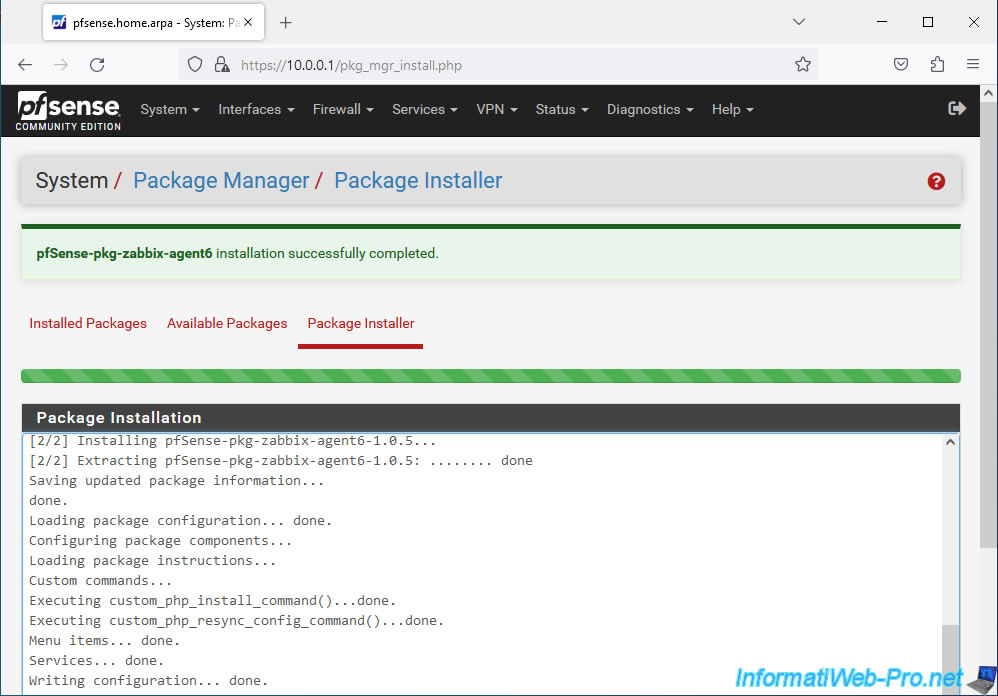998x696 pixels.
Task: Switch to the Available Packages tab
Action: (227, 323)
